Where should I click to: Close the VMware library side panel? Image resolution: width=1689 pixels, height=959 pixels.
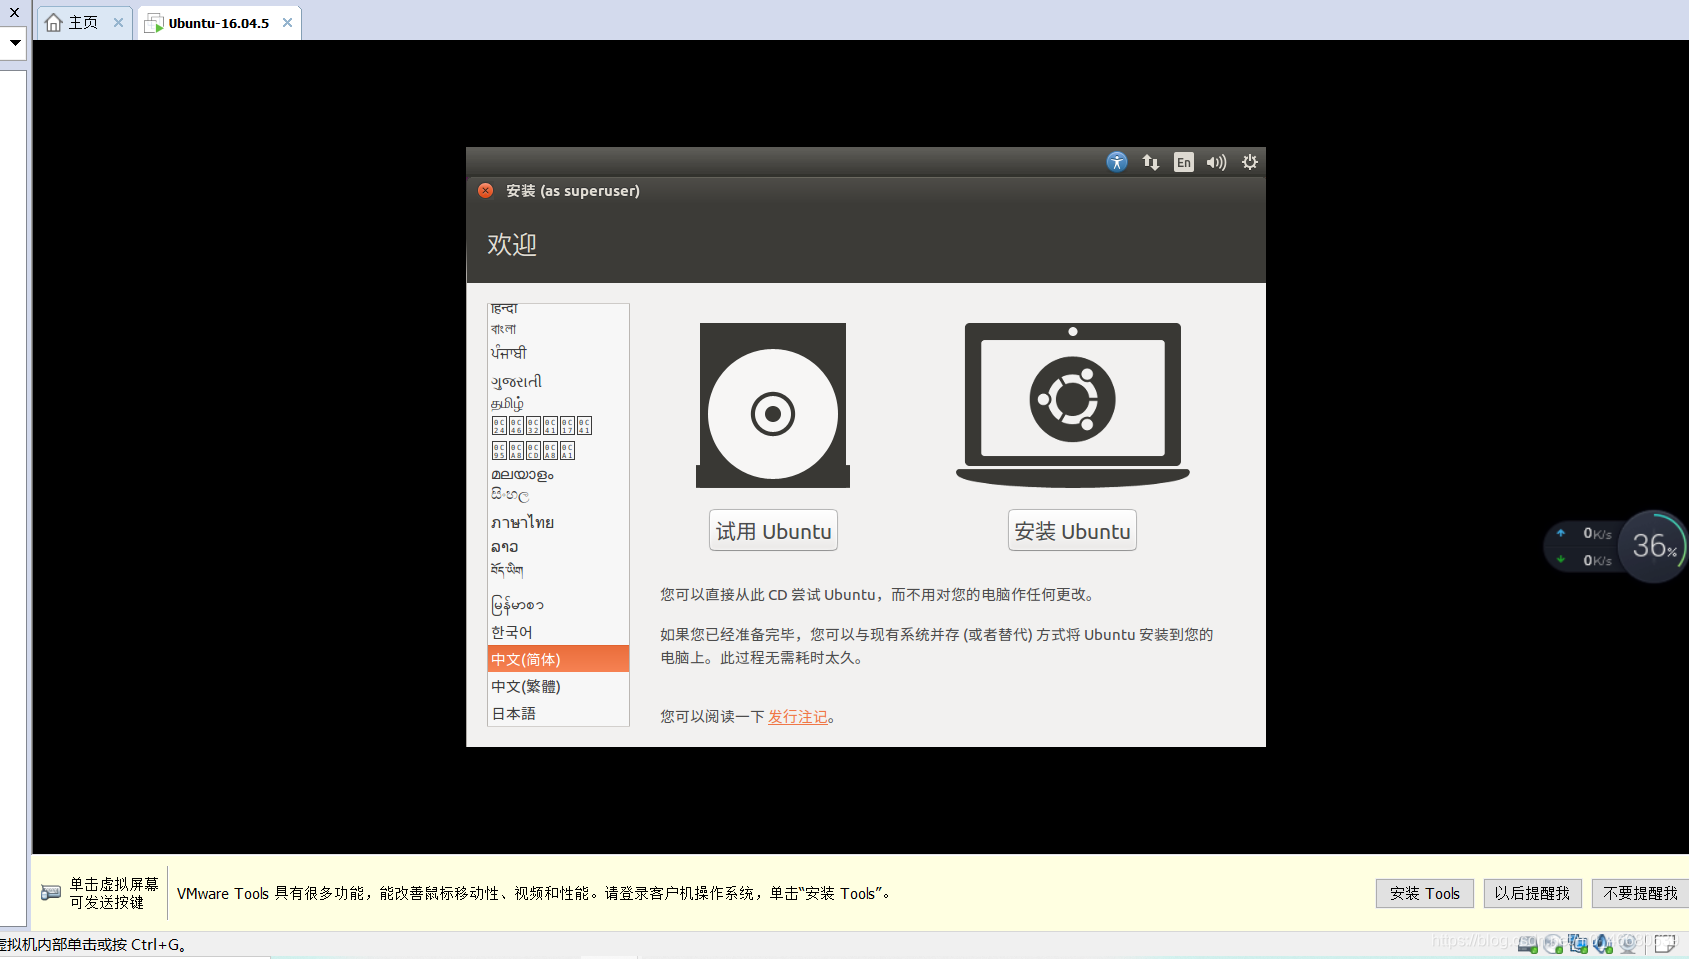click(14, 12)
